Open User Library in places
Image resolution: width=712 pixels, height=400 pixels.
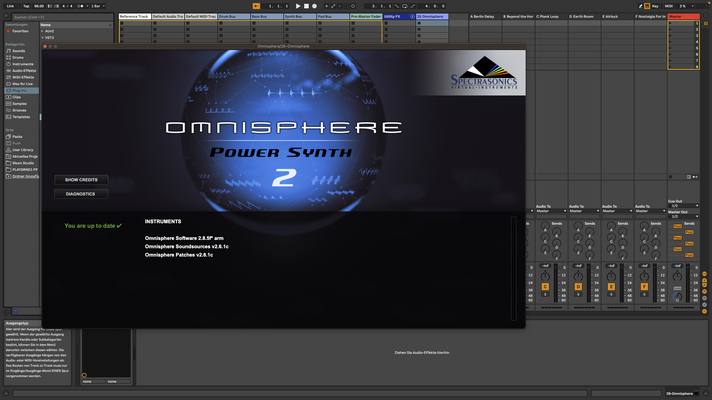(21, 150)
